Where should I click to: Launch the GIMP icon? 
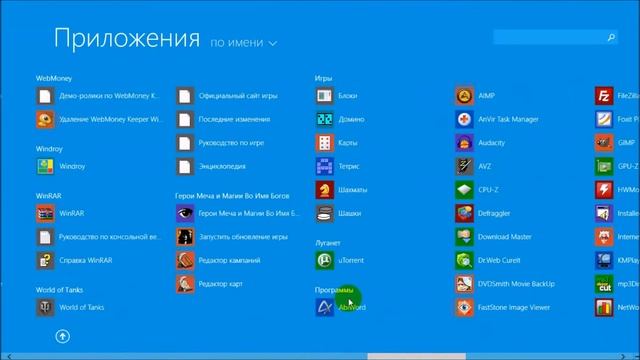tap(604, 143)
